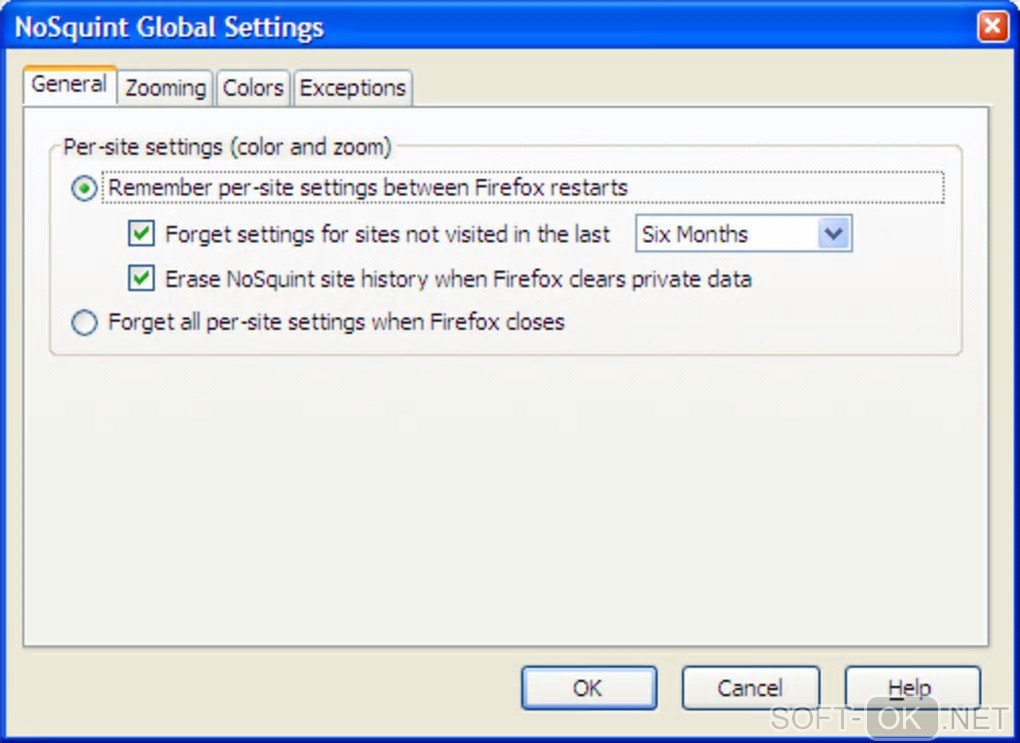
Task: Click the 'Forget settings for sites not visited' label text
Action: pyautogui.click(x=387, y=235)
